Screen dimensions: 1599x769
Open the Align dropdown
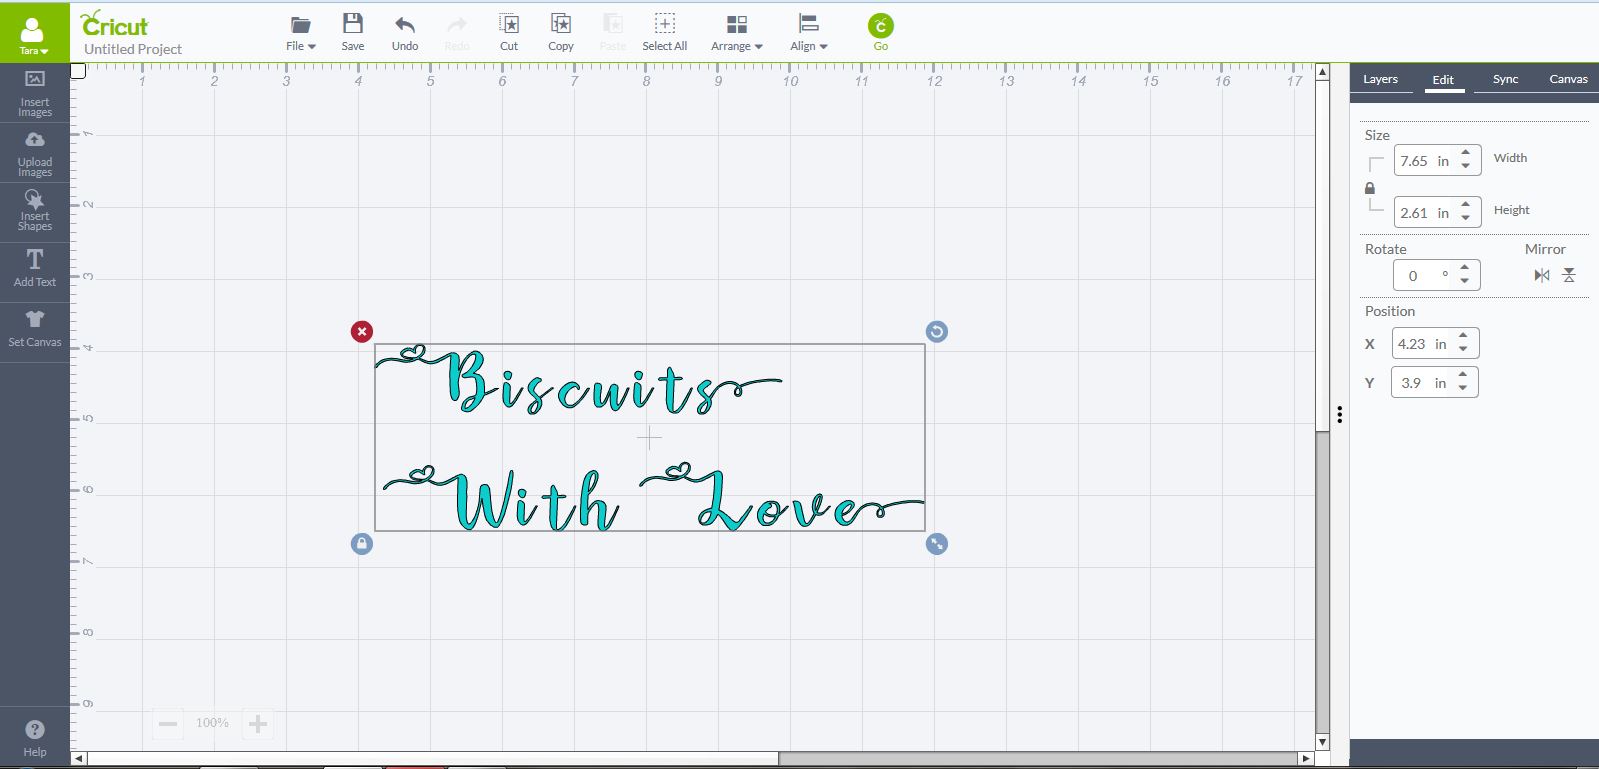pos(809,33)
